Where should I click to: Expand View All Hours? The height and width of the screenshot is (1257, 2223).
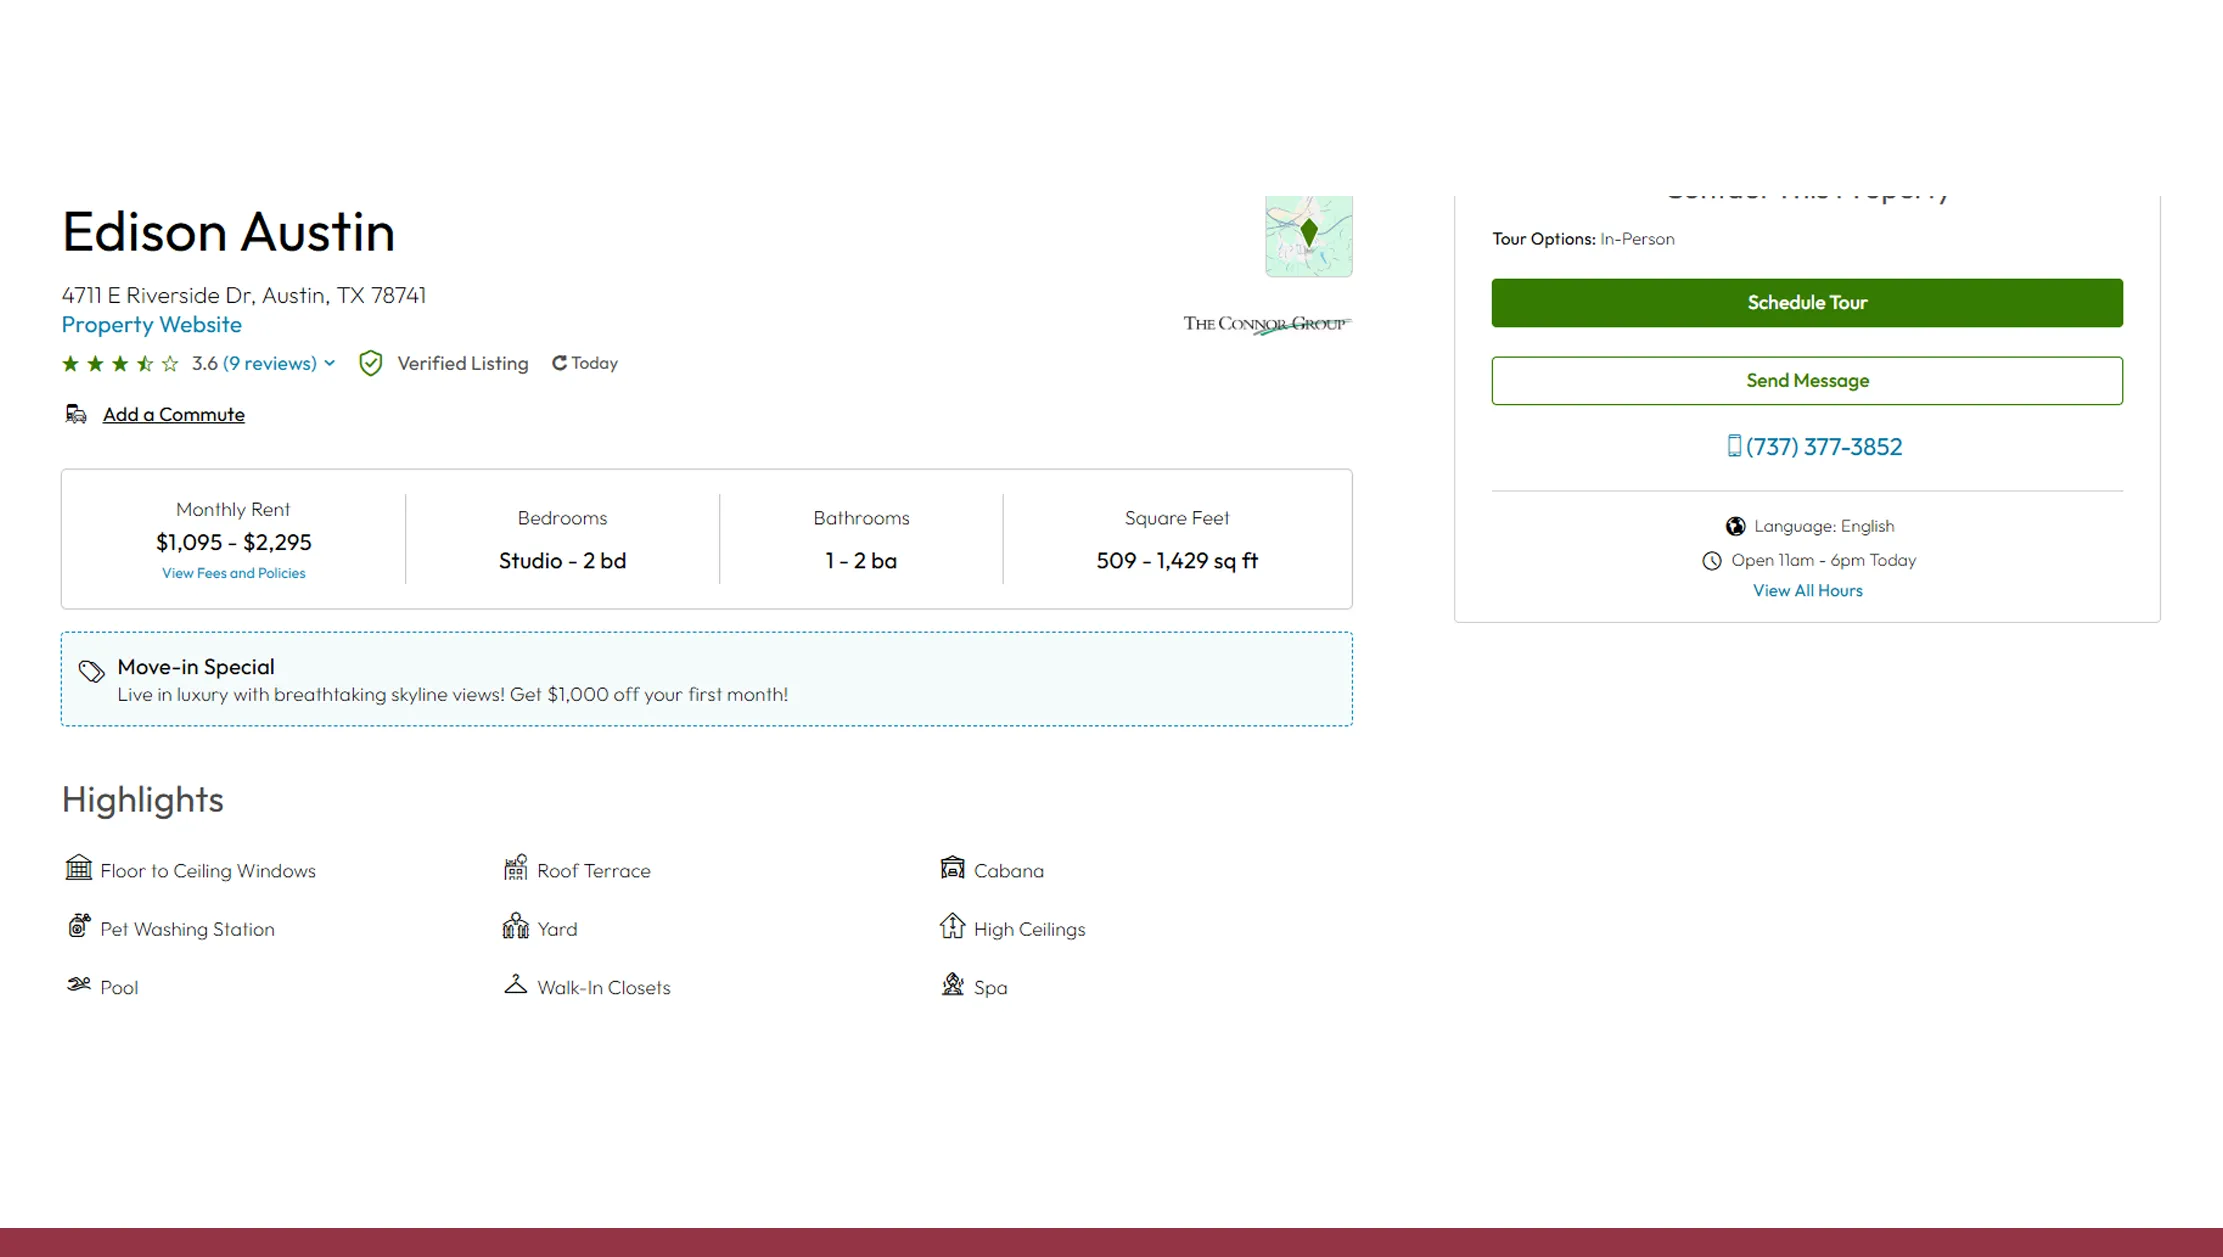tap(1807, 590)
